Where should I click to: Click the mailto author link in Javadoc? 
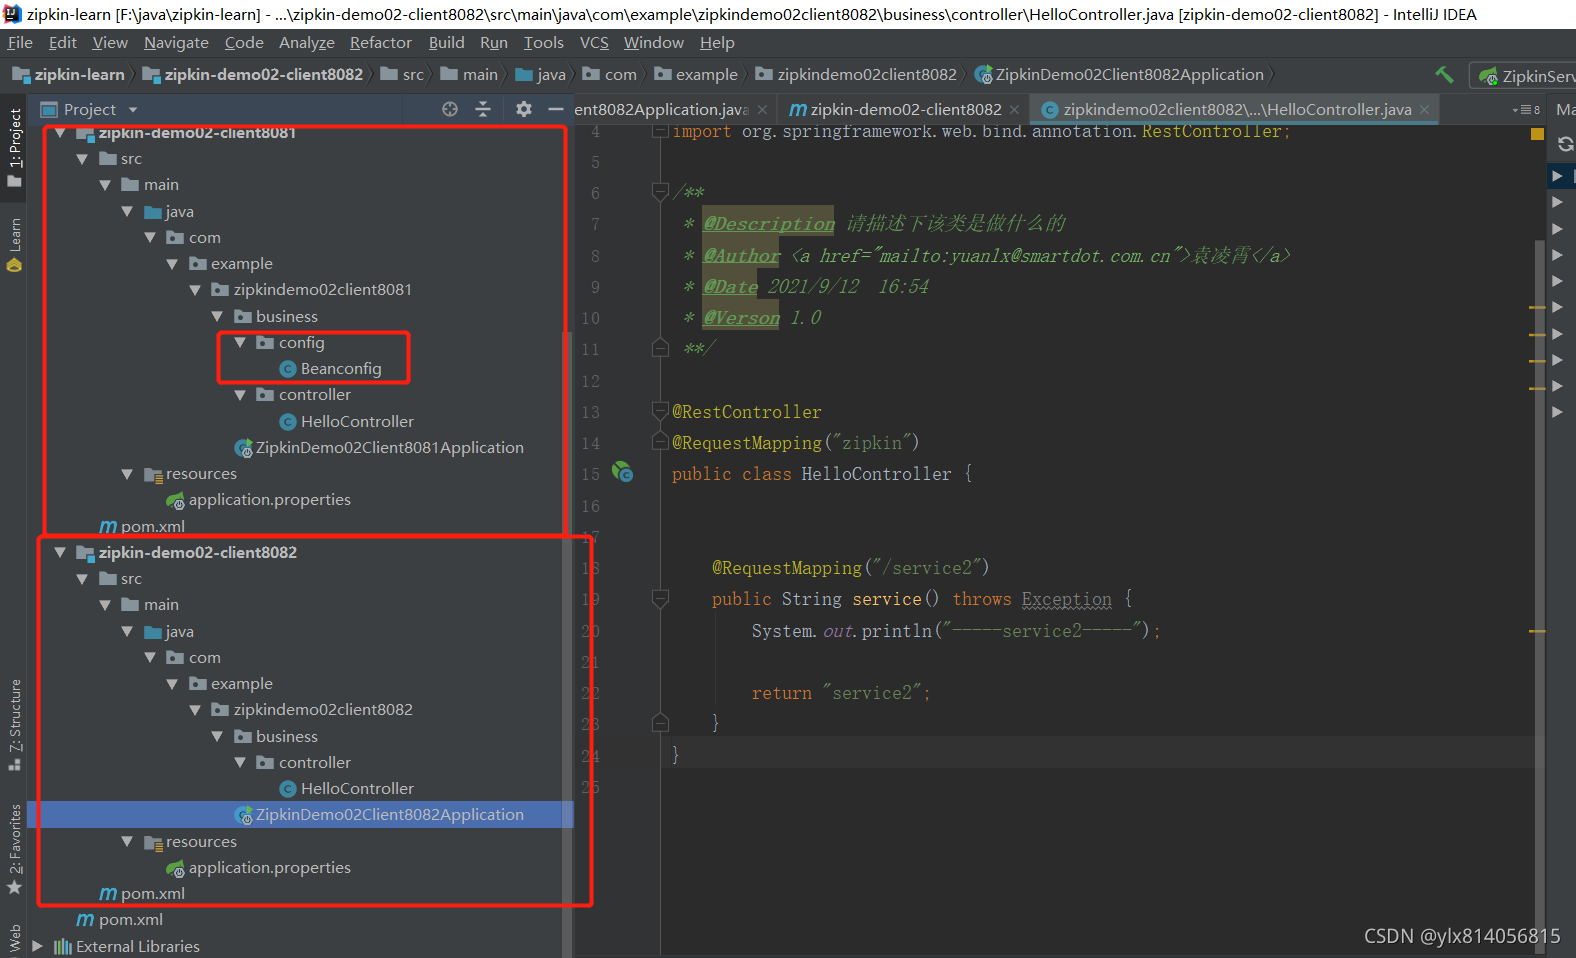(1041, 256)
